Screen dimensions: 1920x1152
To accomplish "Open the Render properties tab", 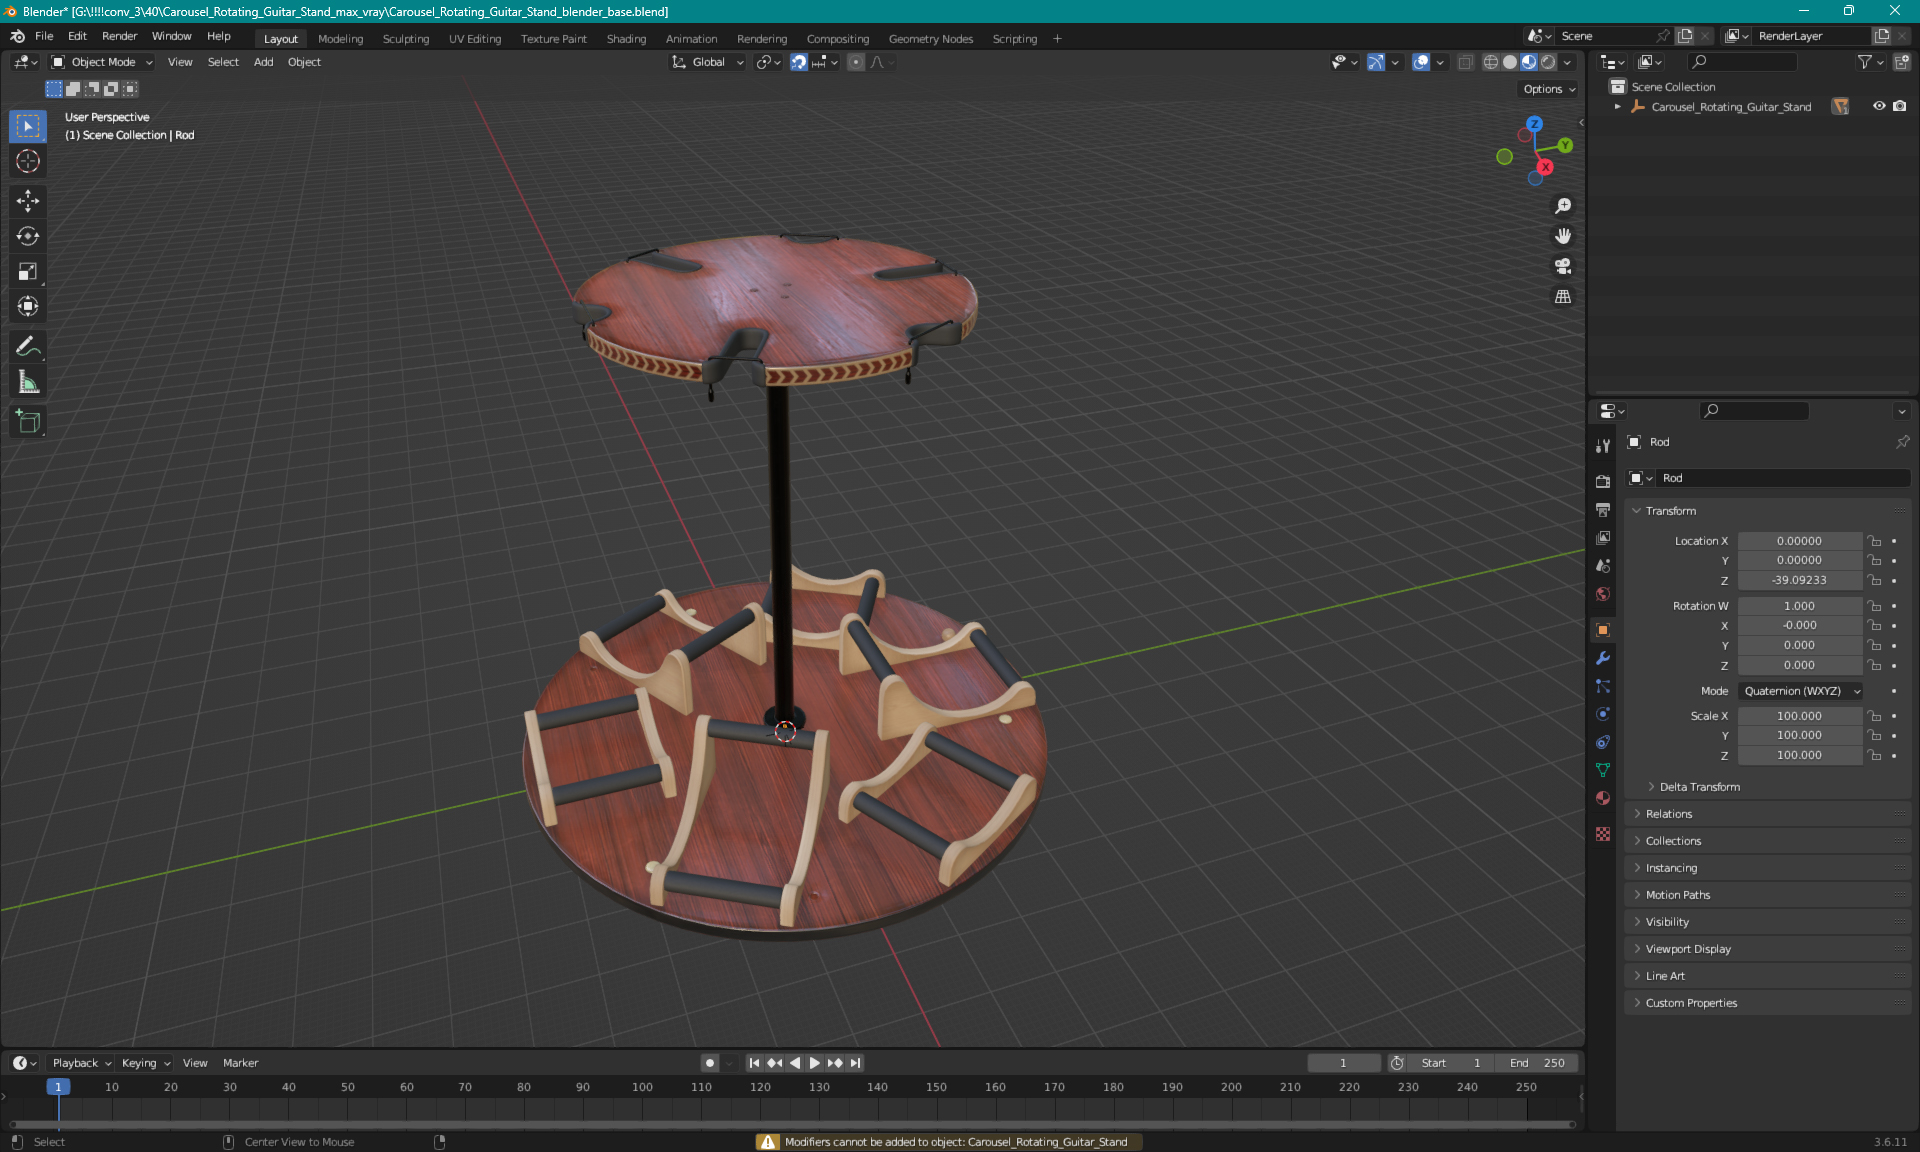I will pos(1603,481).
